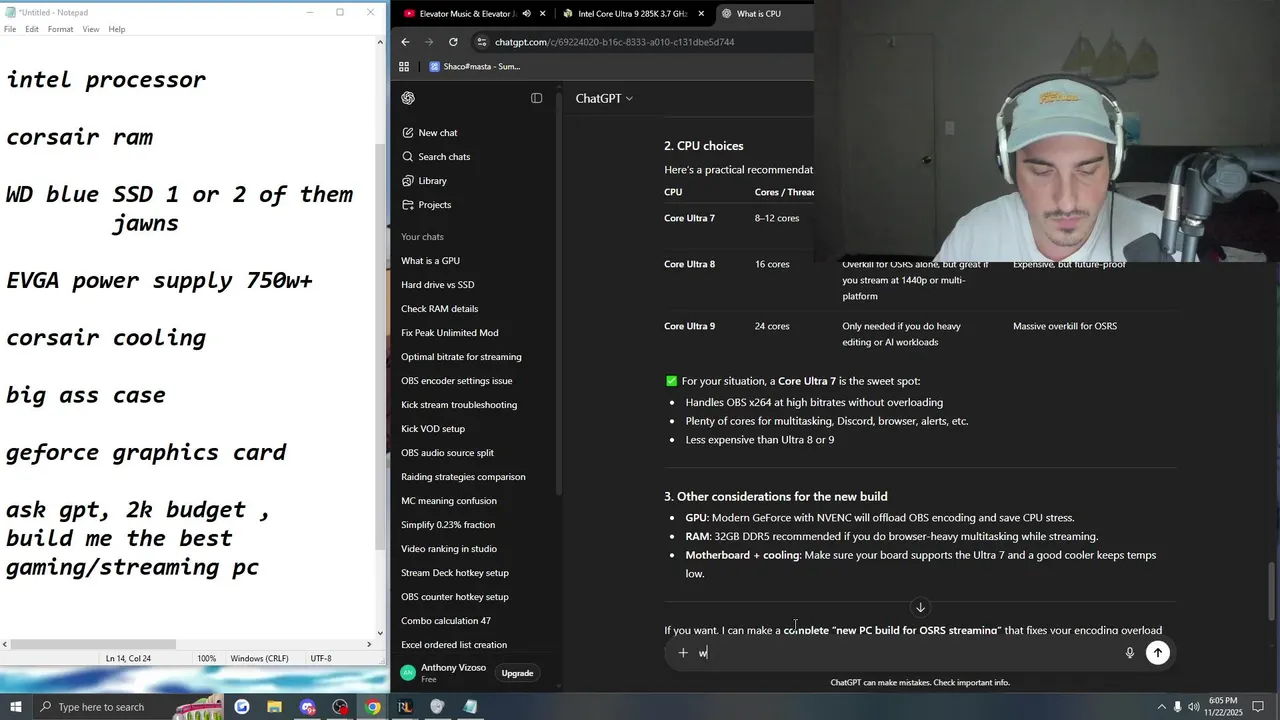Collapse the ChatGPT sidebar panel icon
Viewport: 1280px width, 720px height.
click(x=536, y=98)
